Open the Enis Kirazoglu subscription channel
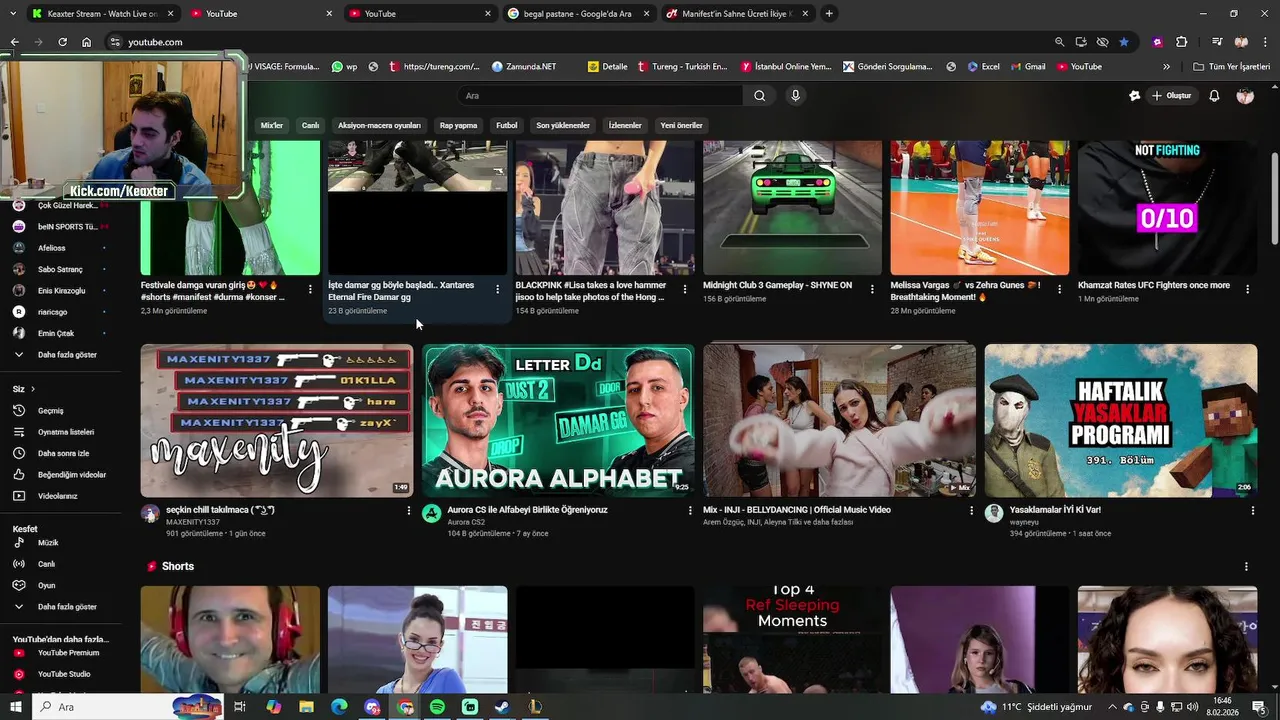 point(62,291)
